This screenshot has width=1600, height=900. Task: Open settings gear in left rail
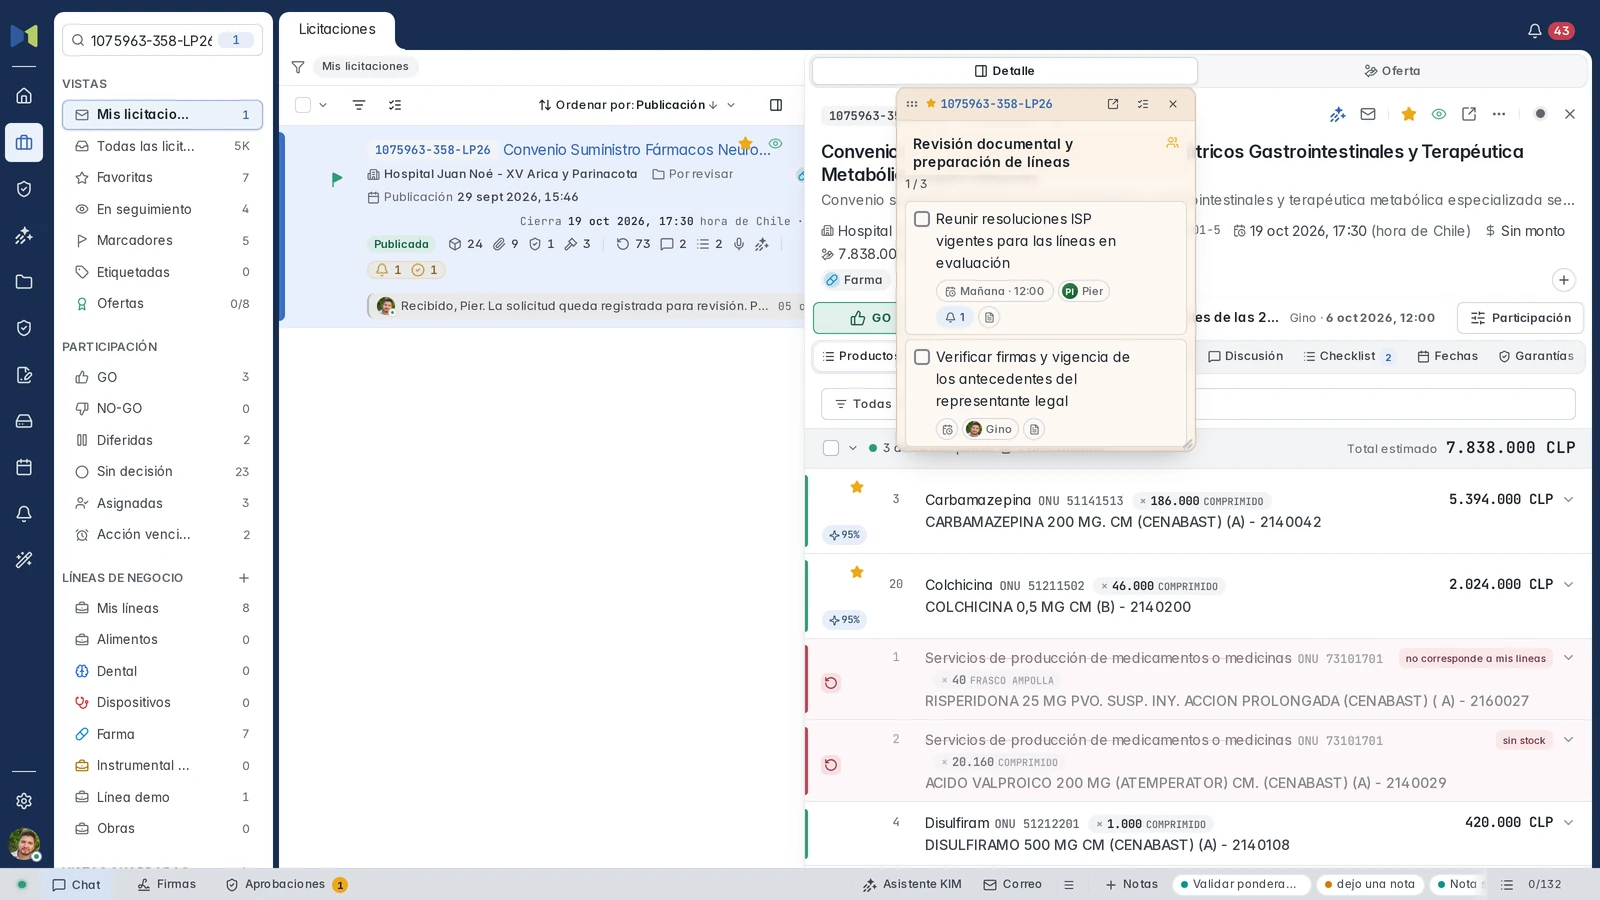pyautogui.click(x=24, y=801)
